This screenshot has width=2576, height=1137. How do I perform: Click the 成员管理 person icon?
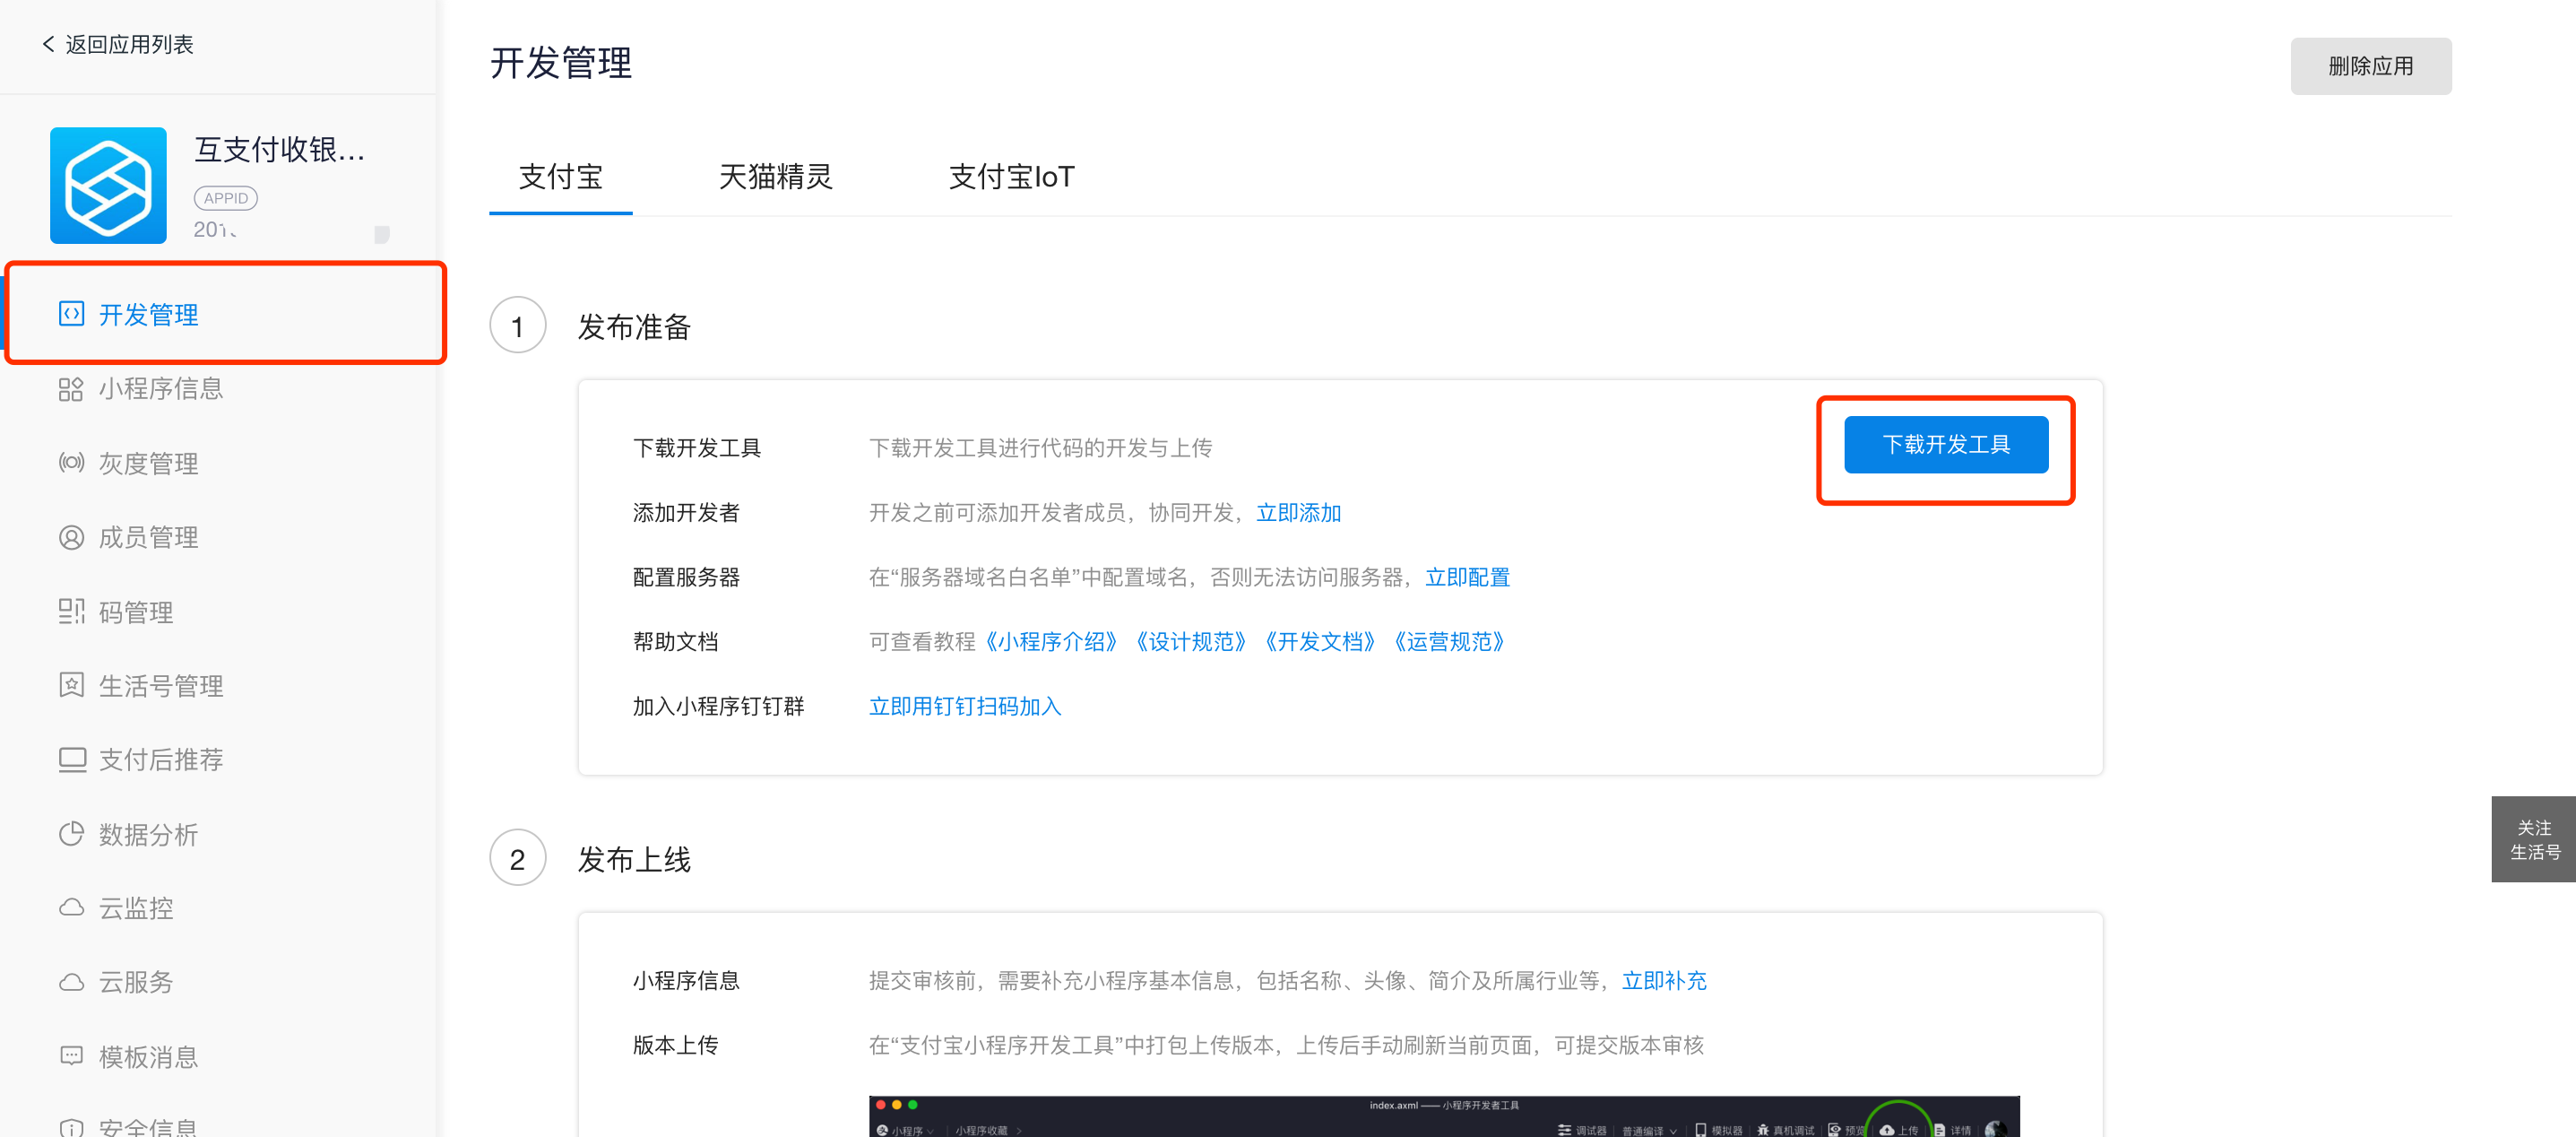[71, 538]
